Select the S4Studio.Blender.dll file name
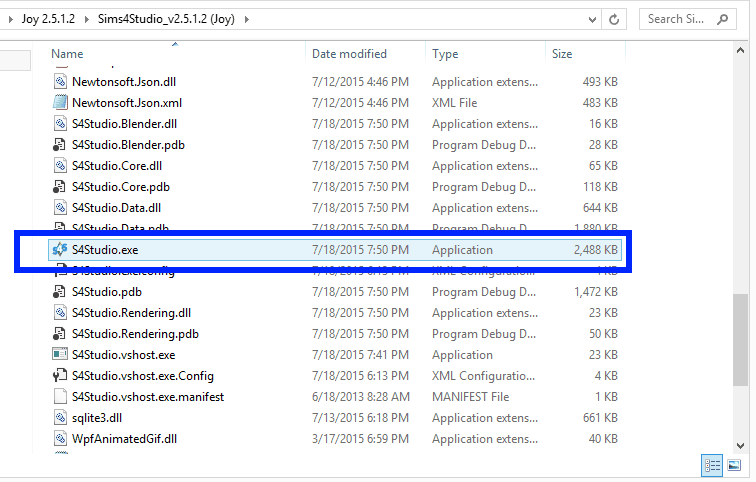This screenshot has height=482, width=756. (x=124, y=123)
